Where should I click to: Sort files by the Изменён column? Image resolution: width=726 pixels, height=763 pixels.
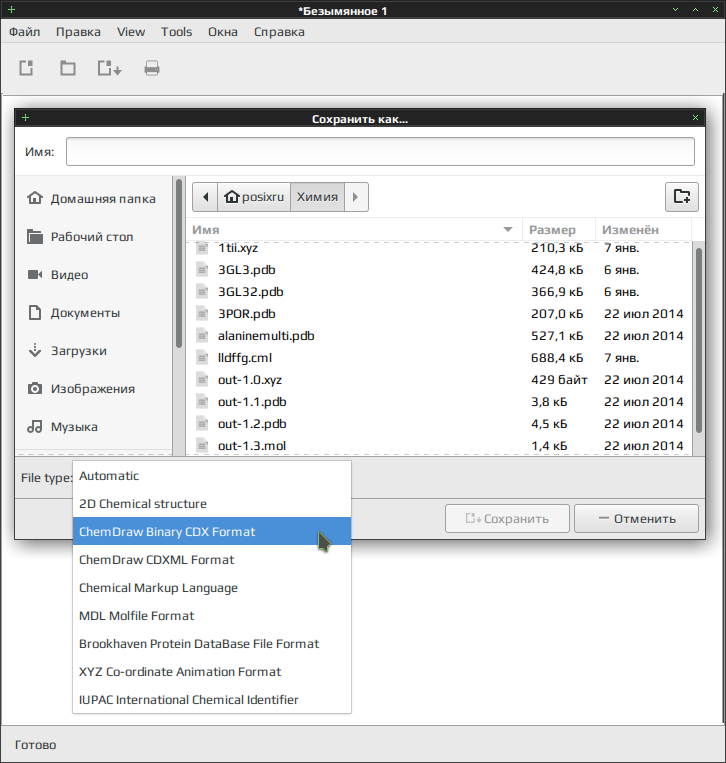[643, 230]
